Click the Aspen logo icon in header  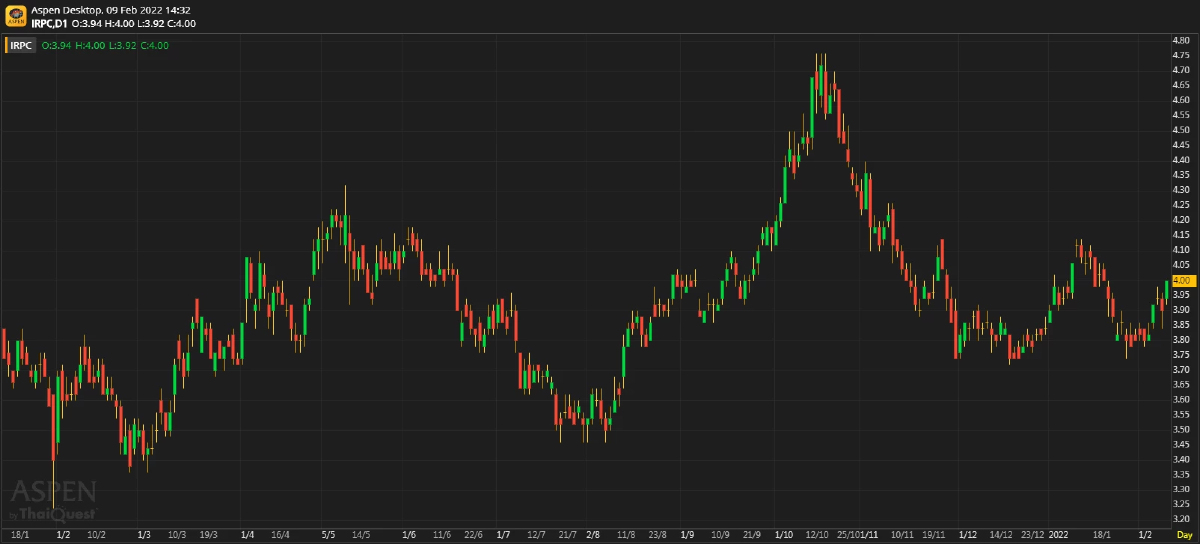tap(16, 16)
